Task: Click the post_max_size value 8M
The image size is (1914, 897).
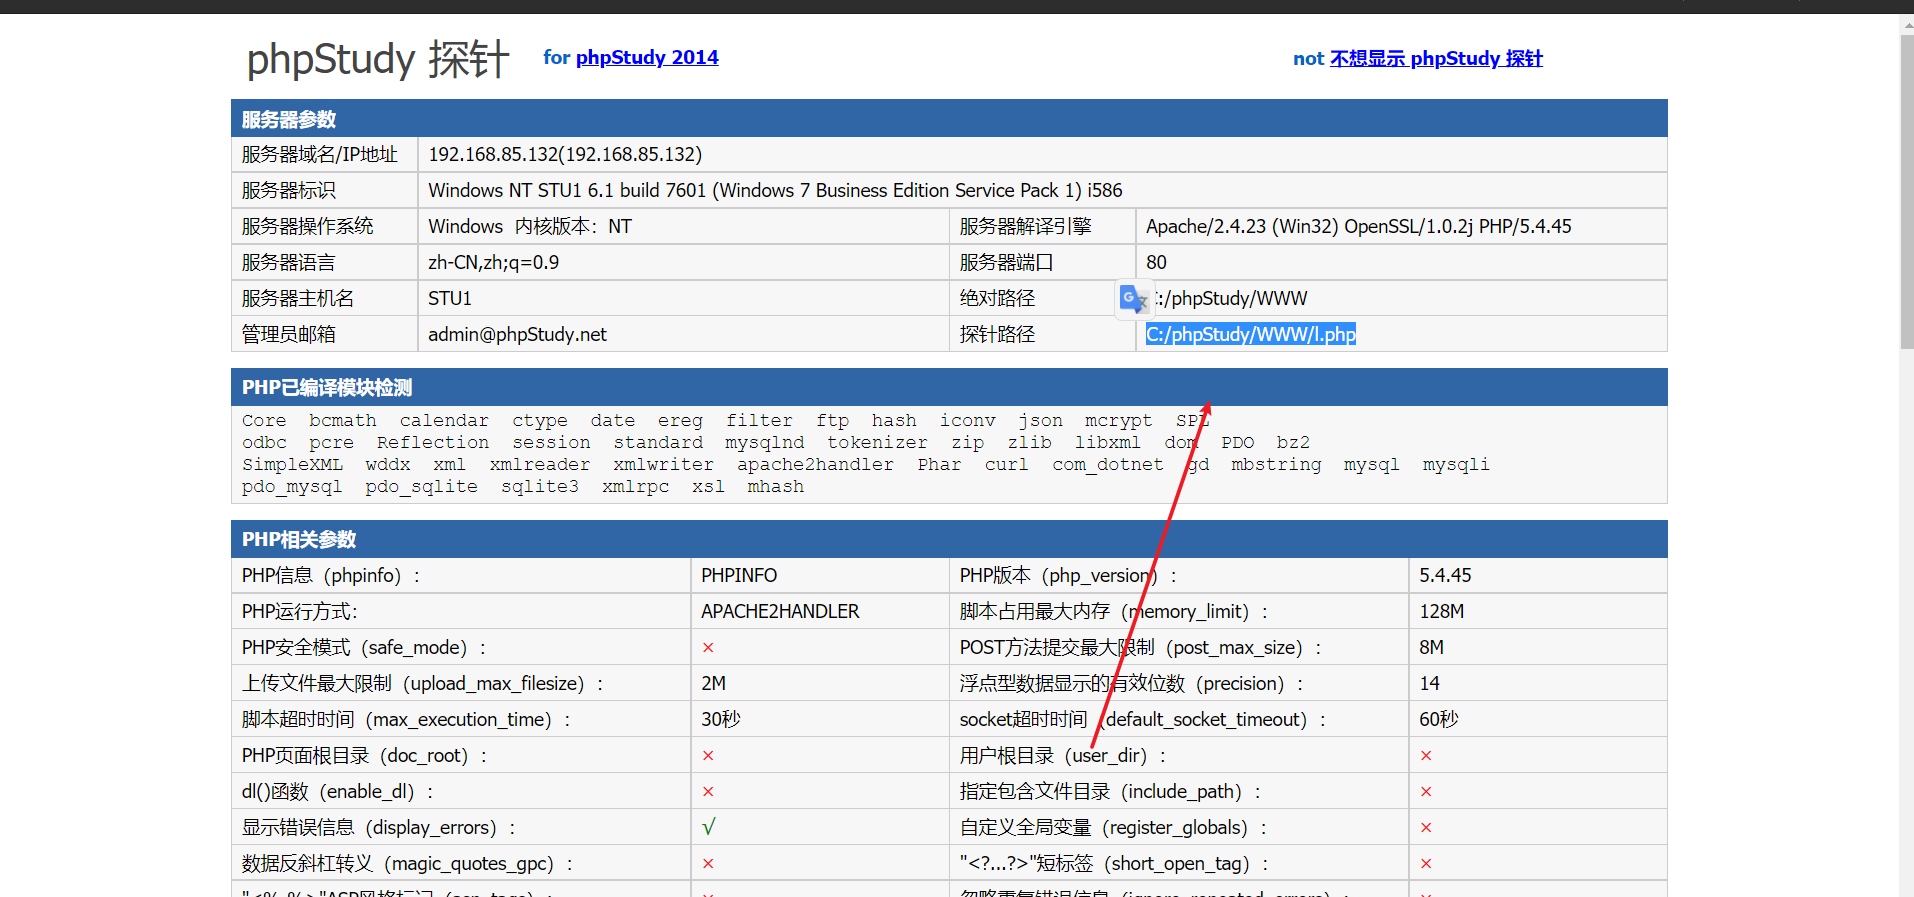Action: coord(1431,647)
